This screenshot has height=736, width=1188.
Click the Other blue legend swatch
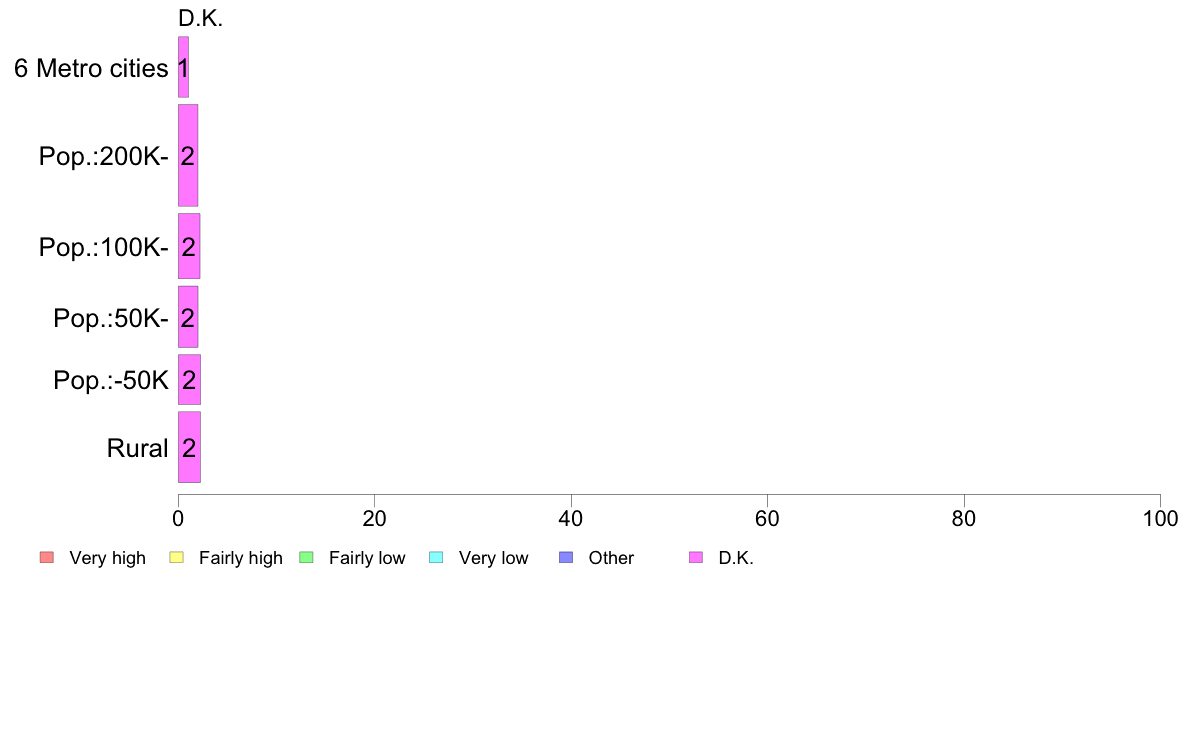point(566,558)
